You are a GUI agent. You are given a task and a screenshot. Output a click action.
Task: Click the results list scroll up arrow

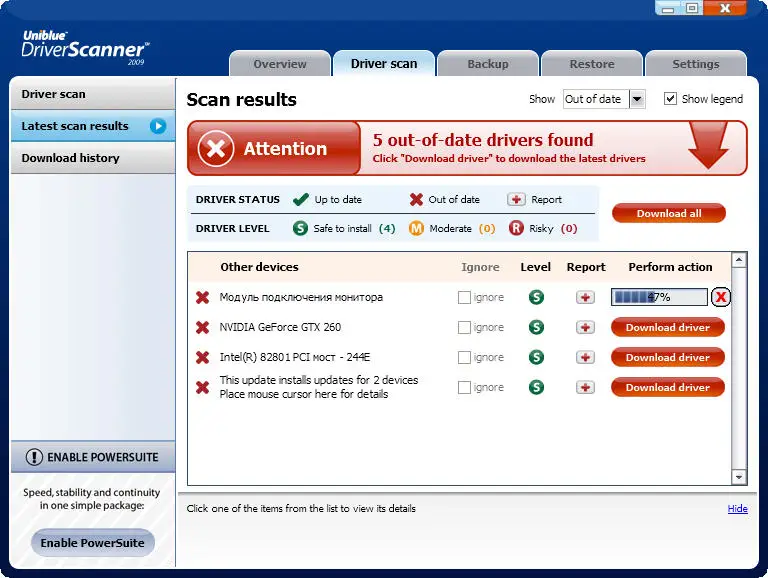[739, 260]
